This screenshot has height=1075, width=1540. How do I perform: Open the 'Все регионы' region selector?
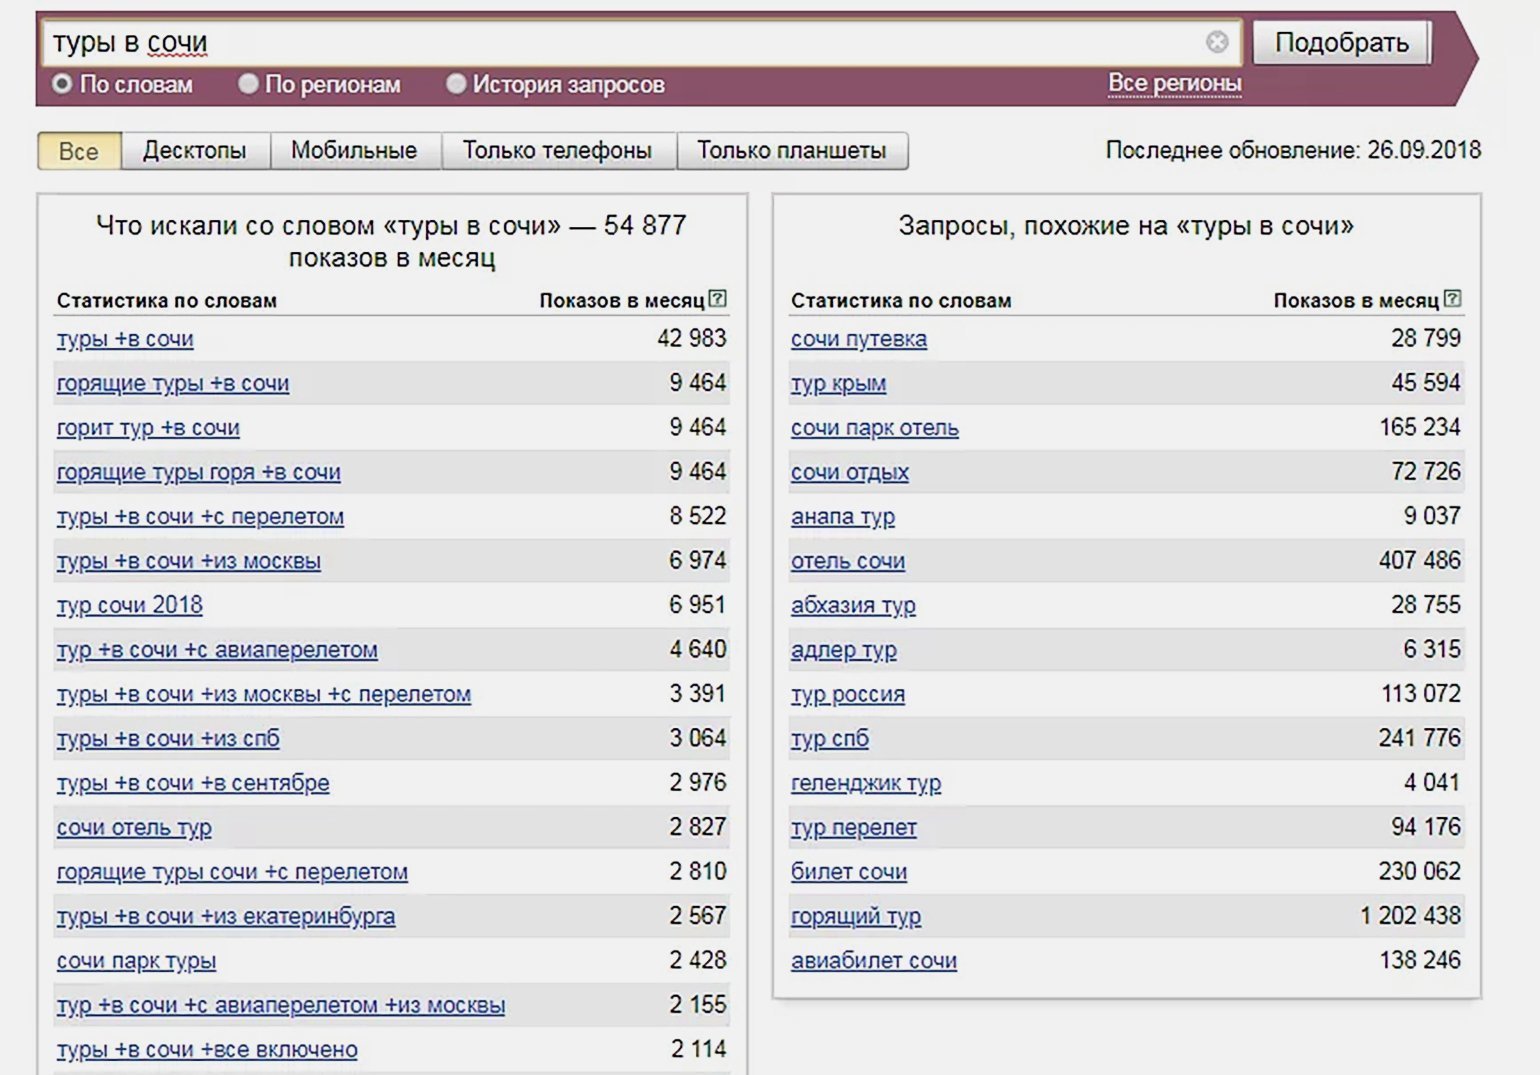[x=1174, y=84]
